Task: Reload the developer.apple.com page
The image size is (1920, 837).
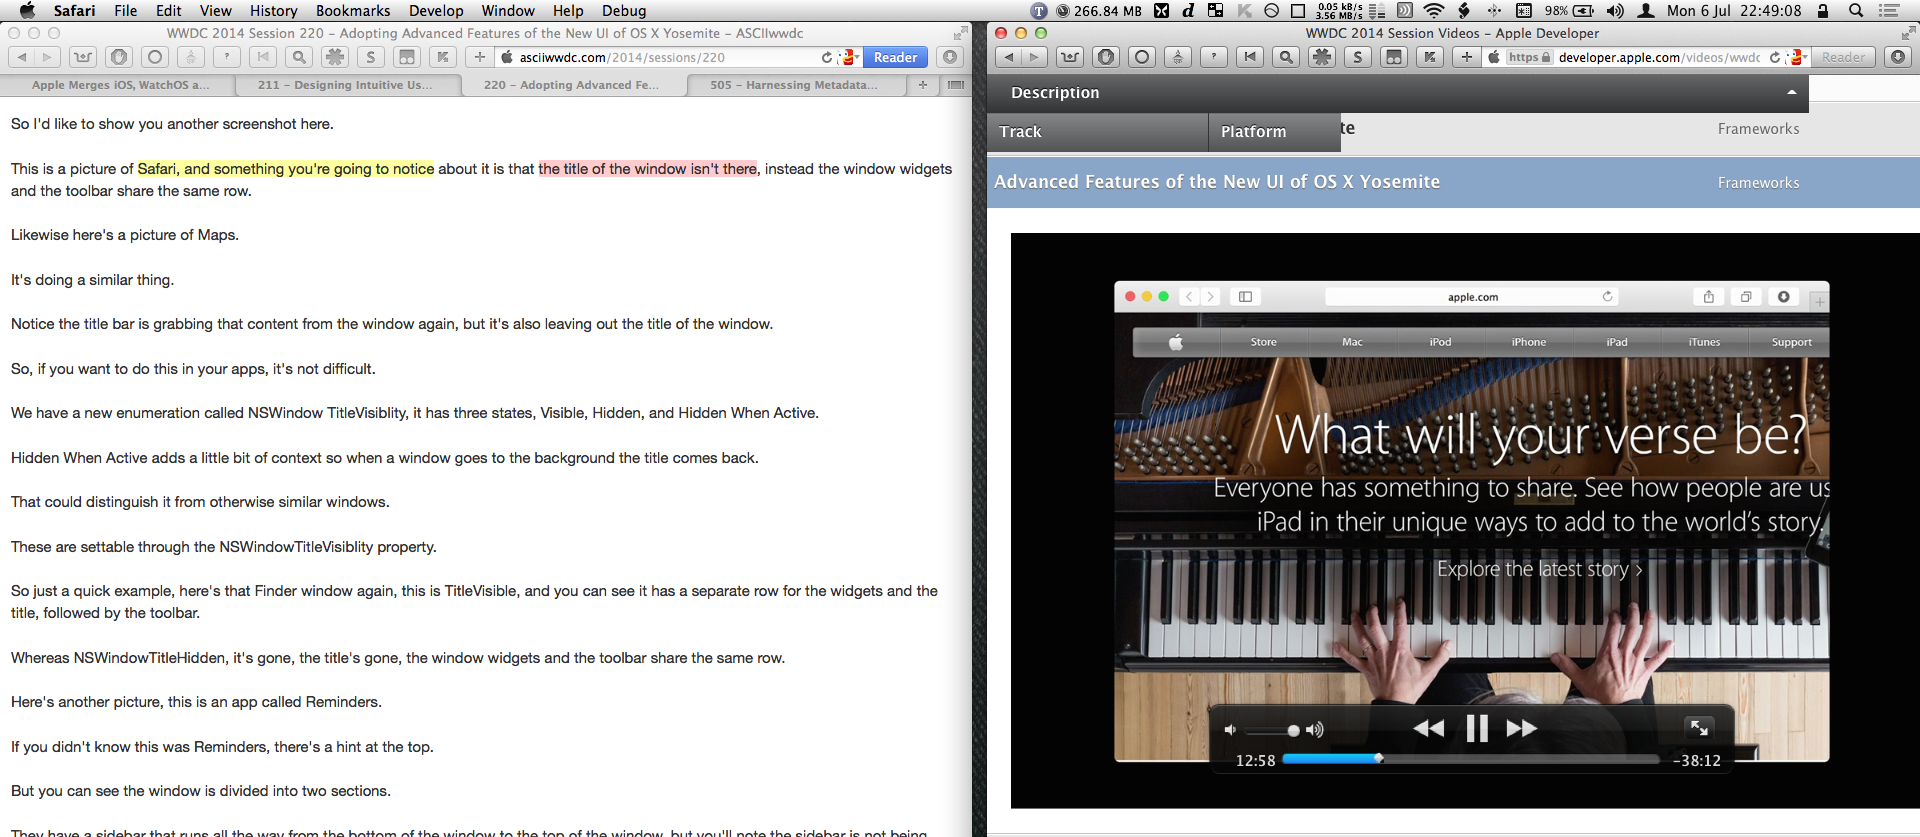Action: point(1774,57)
